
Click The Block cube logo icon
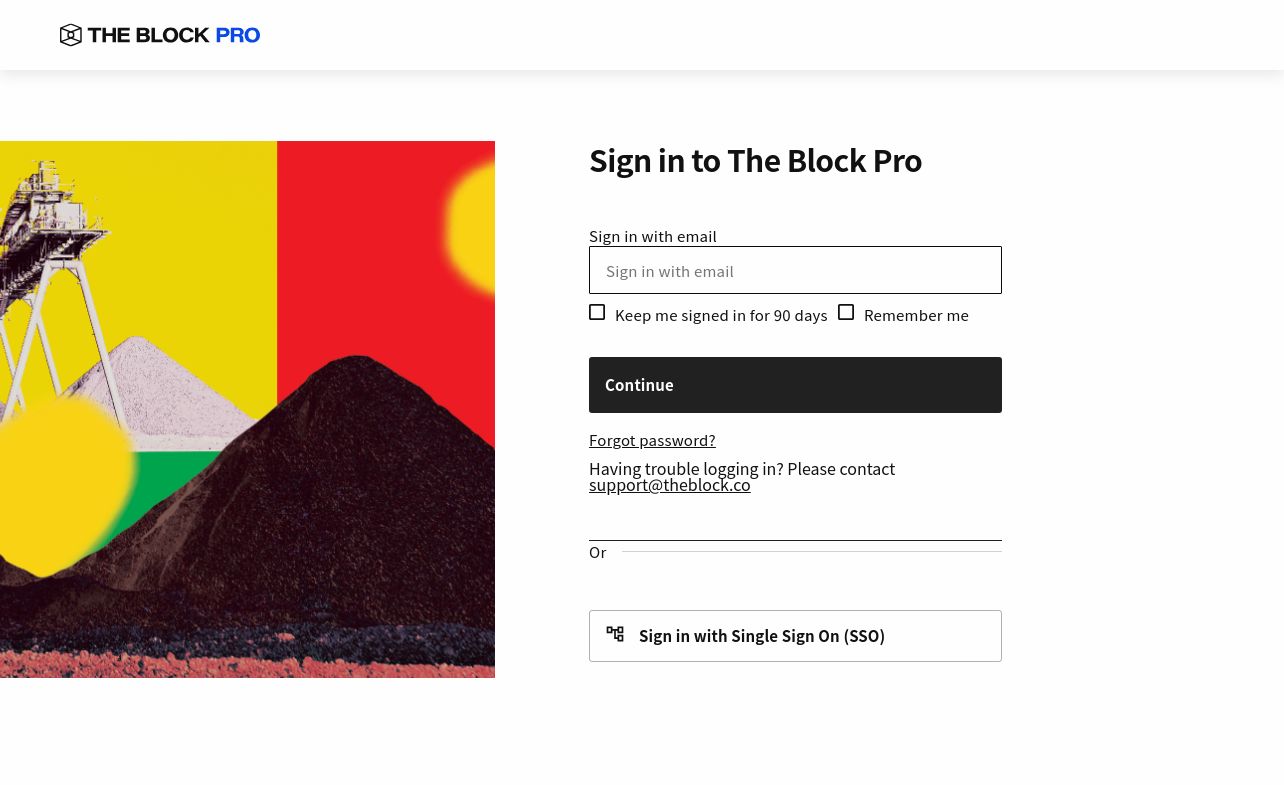pos(71,35)
